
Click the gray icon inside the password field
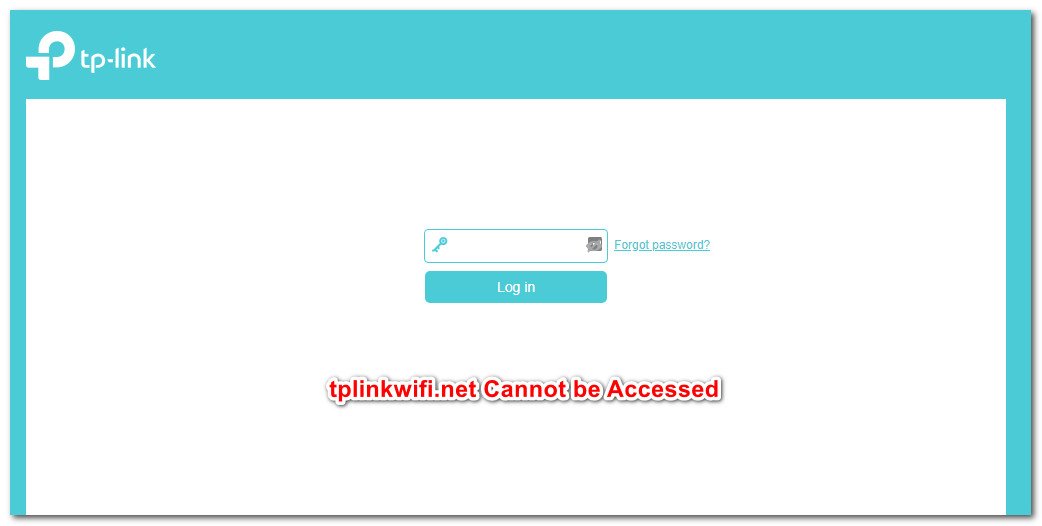click(x=594, y=244)
